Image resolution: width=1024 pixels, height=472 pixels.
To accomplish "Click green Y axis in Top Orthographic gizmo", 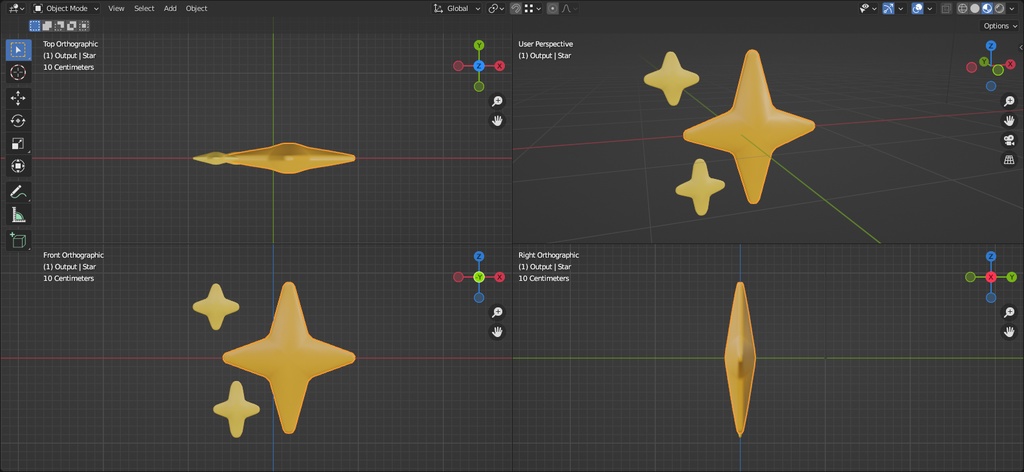I will click(x=479, y=45).
